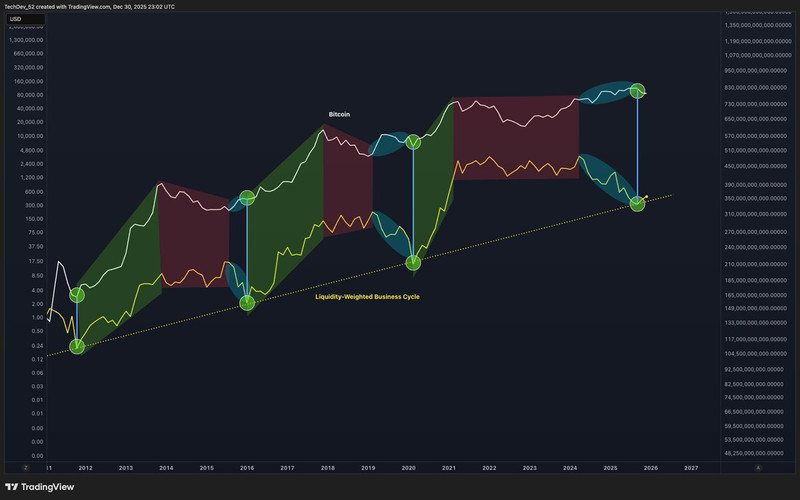The width and height of the screenshot is (800, 500).
Task: Open the USD currency selector
Action: [x=16, y=18]
